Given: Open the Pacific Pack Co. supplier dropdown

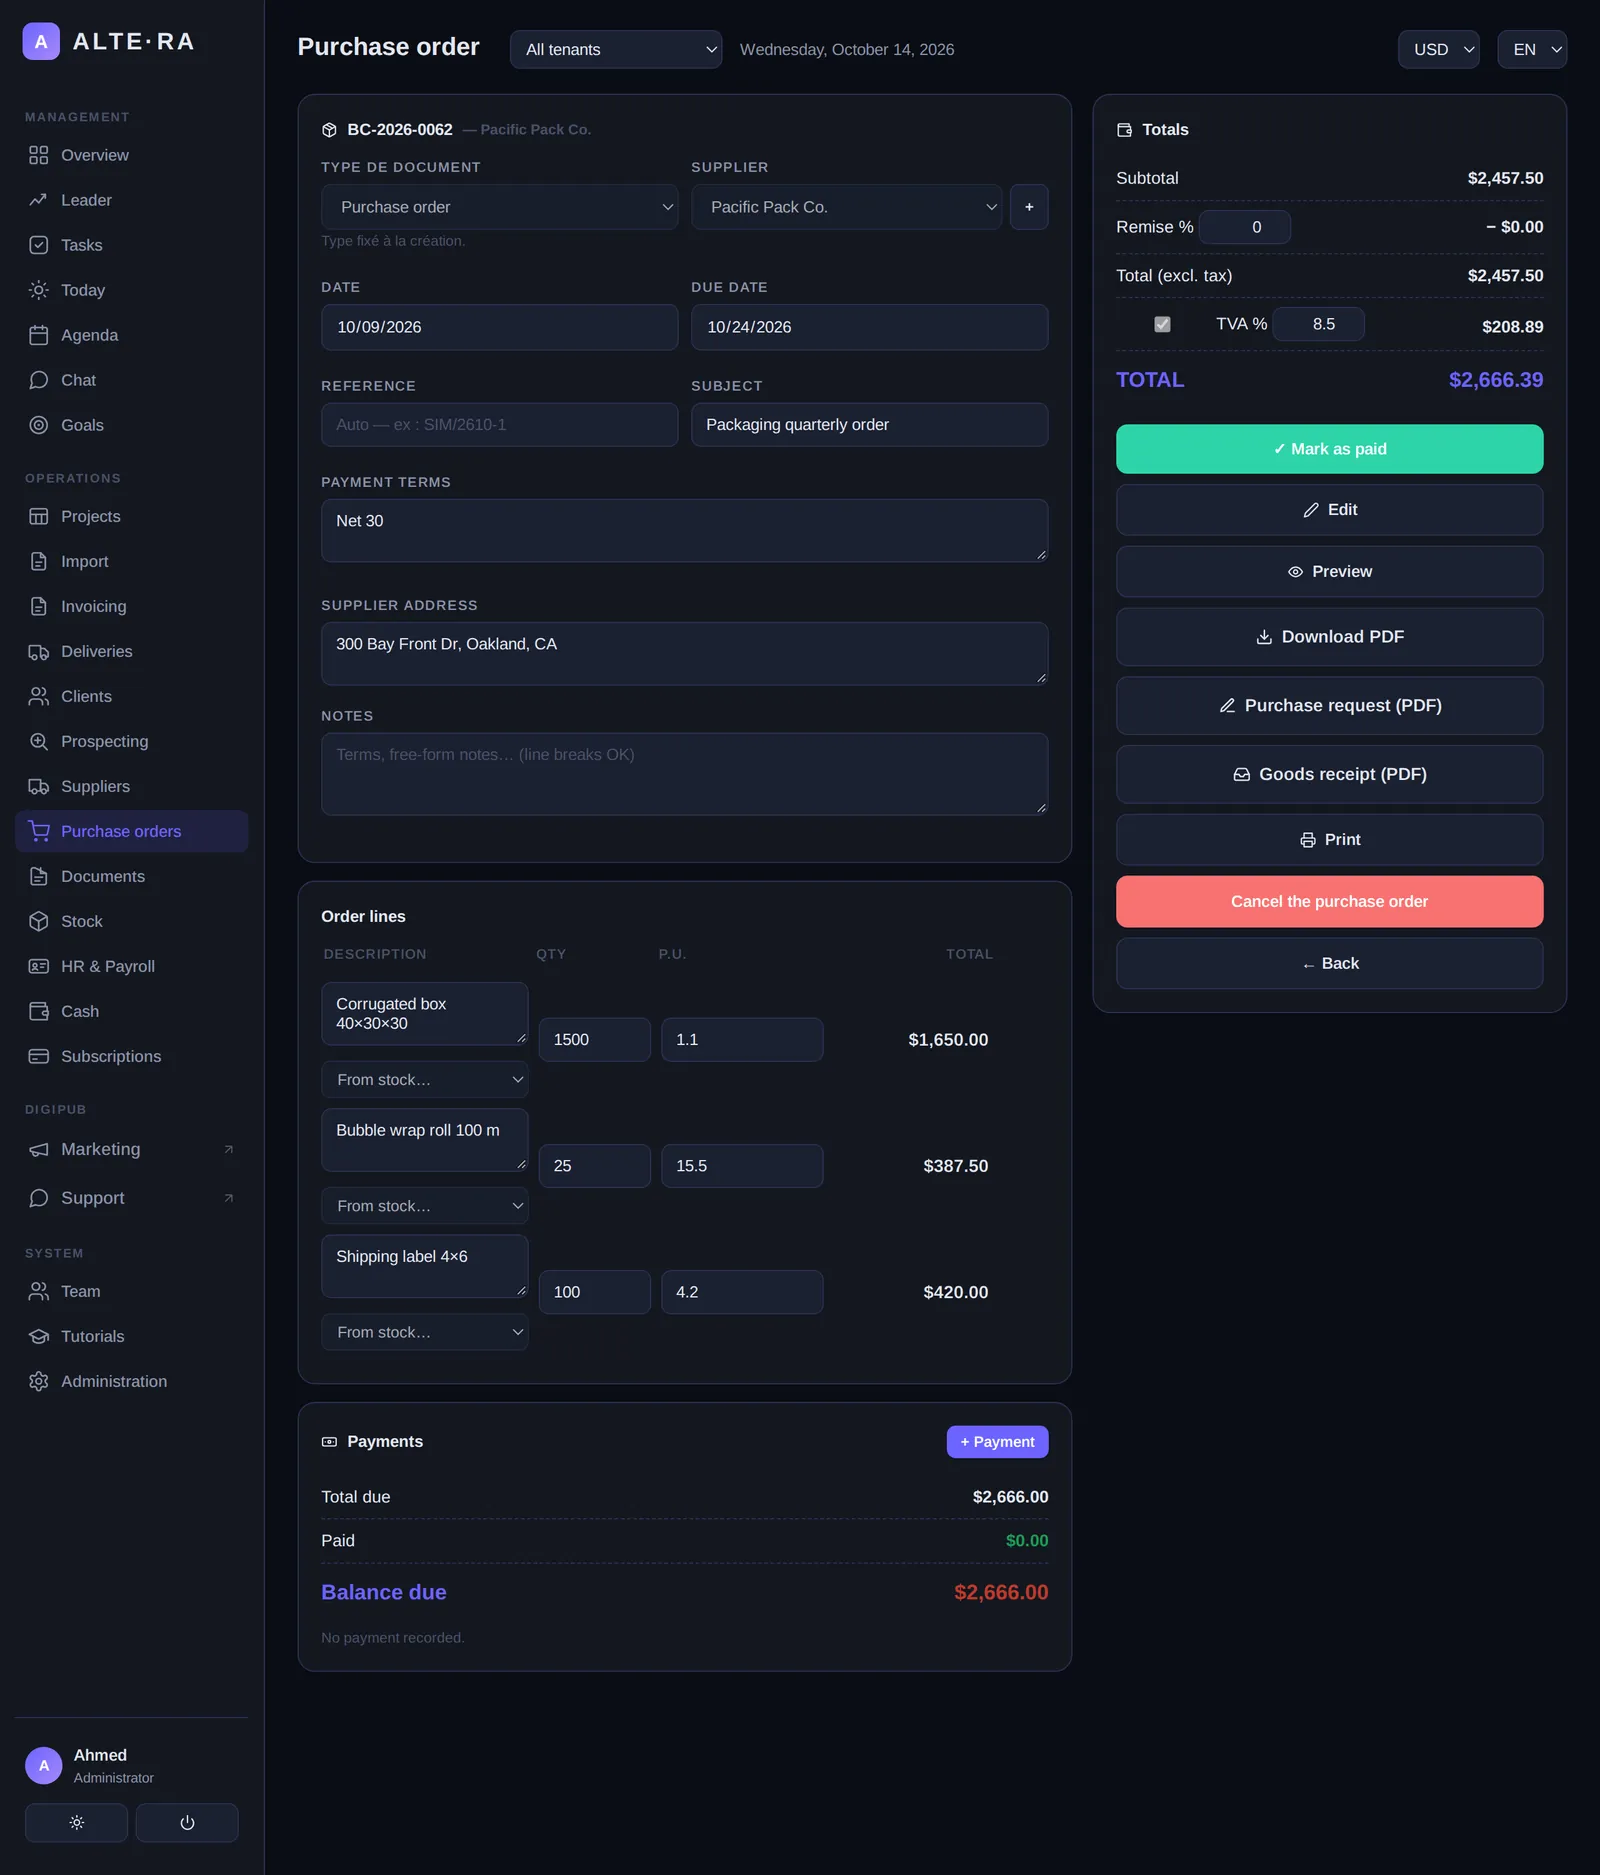Looking at the screenshot, I should click(x=846, y=207).
